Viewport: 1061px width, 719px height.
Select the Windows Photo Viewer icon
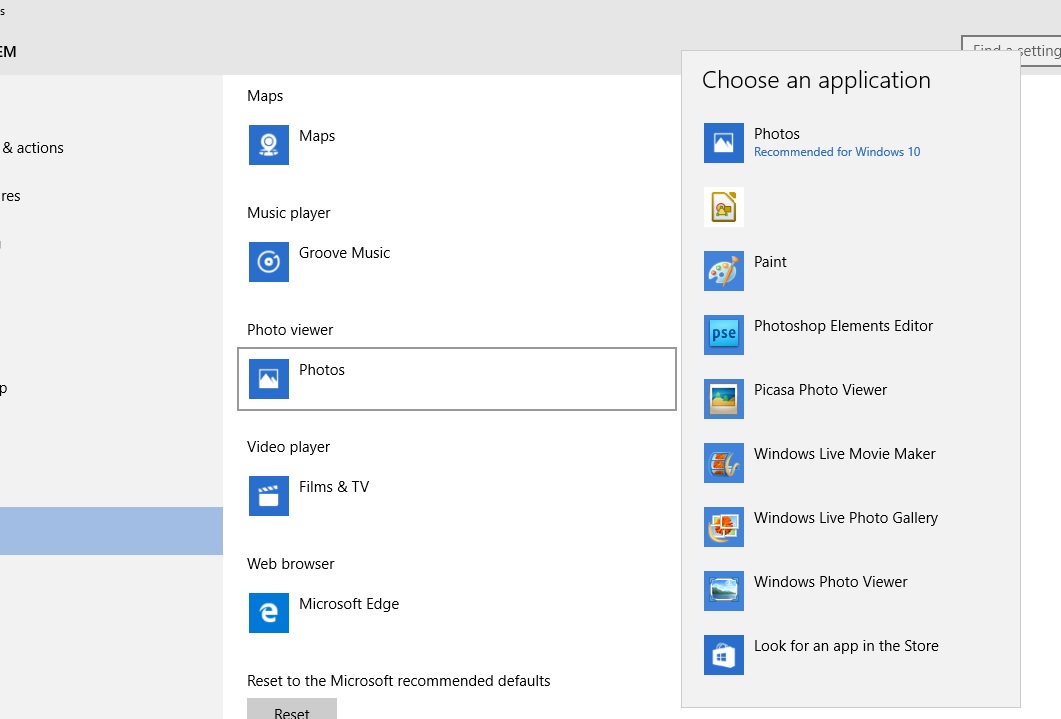tap(723, 591)
